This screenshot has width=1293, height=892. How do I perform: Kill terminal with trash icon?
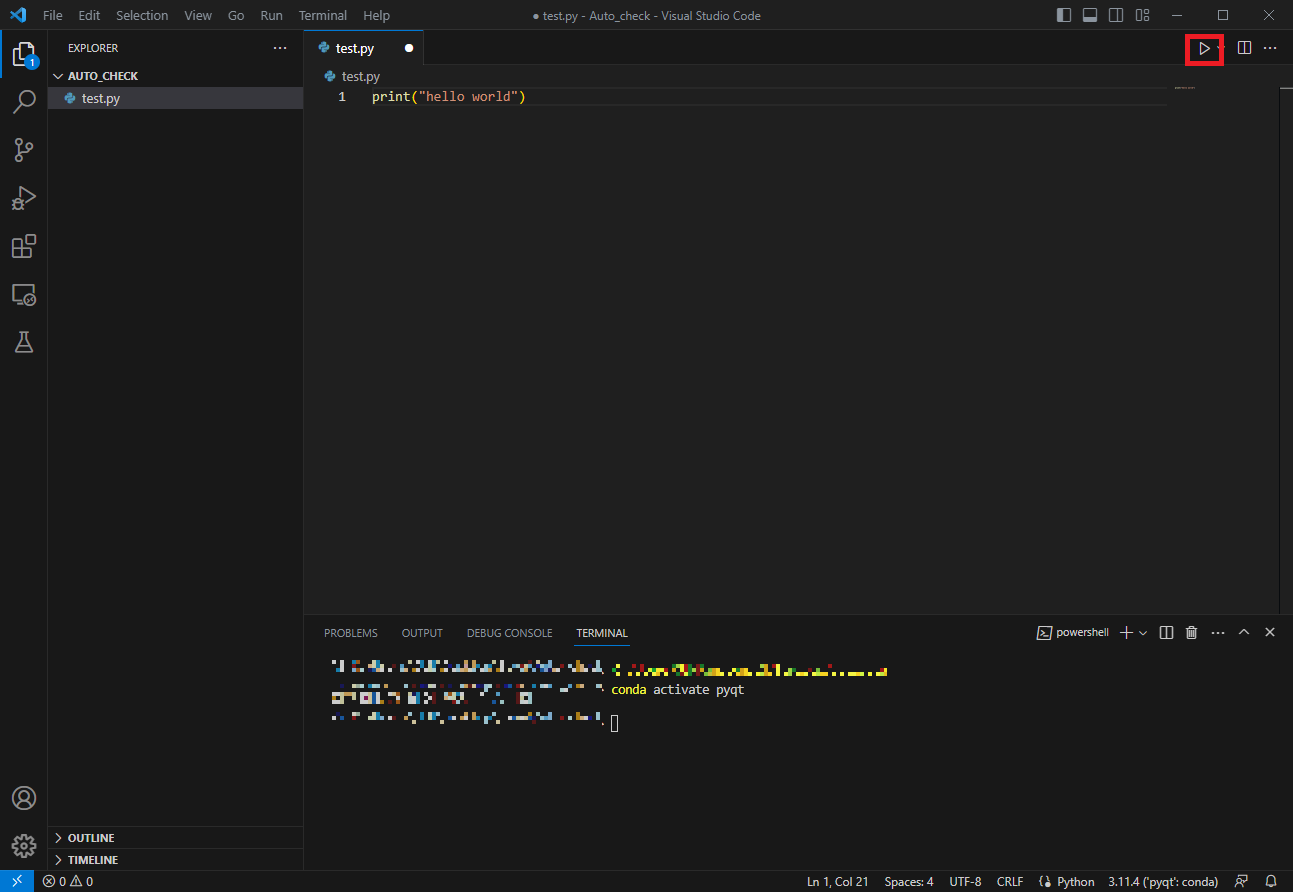pos(1191,633)
